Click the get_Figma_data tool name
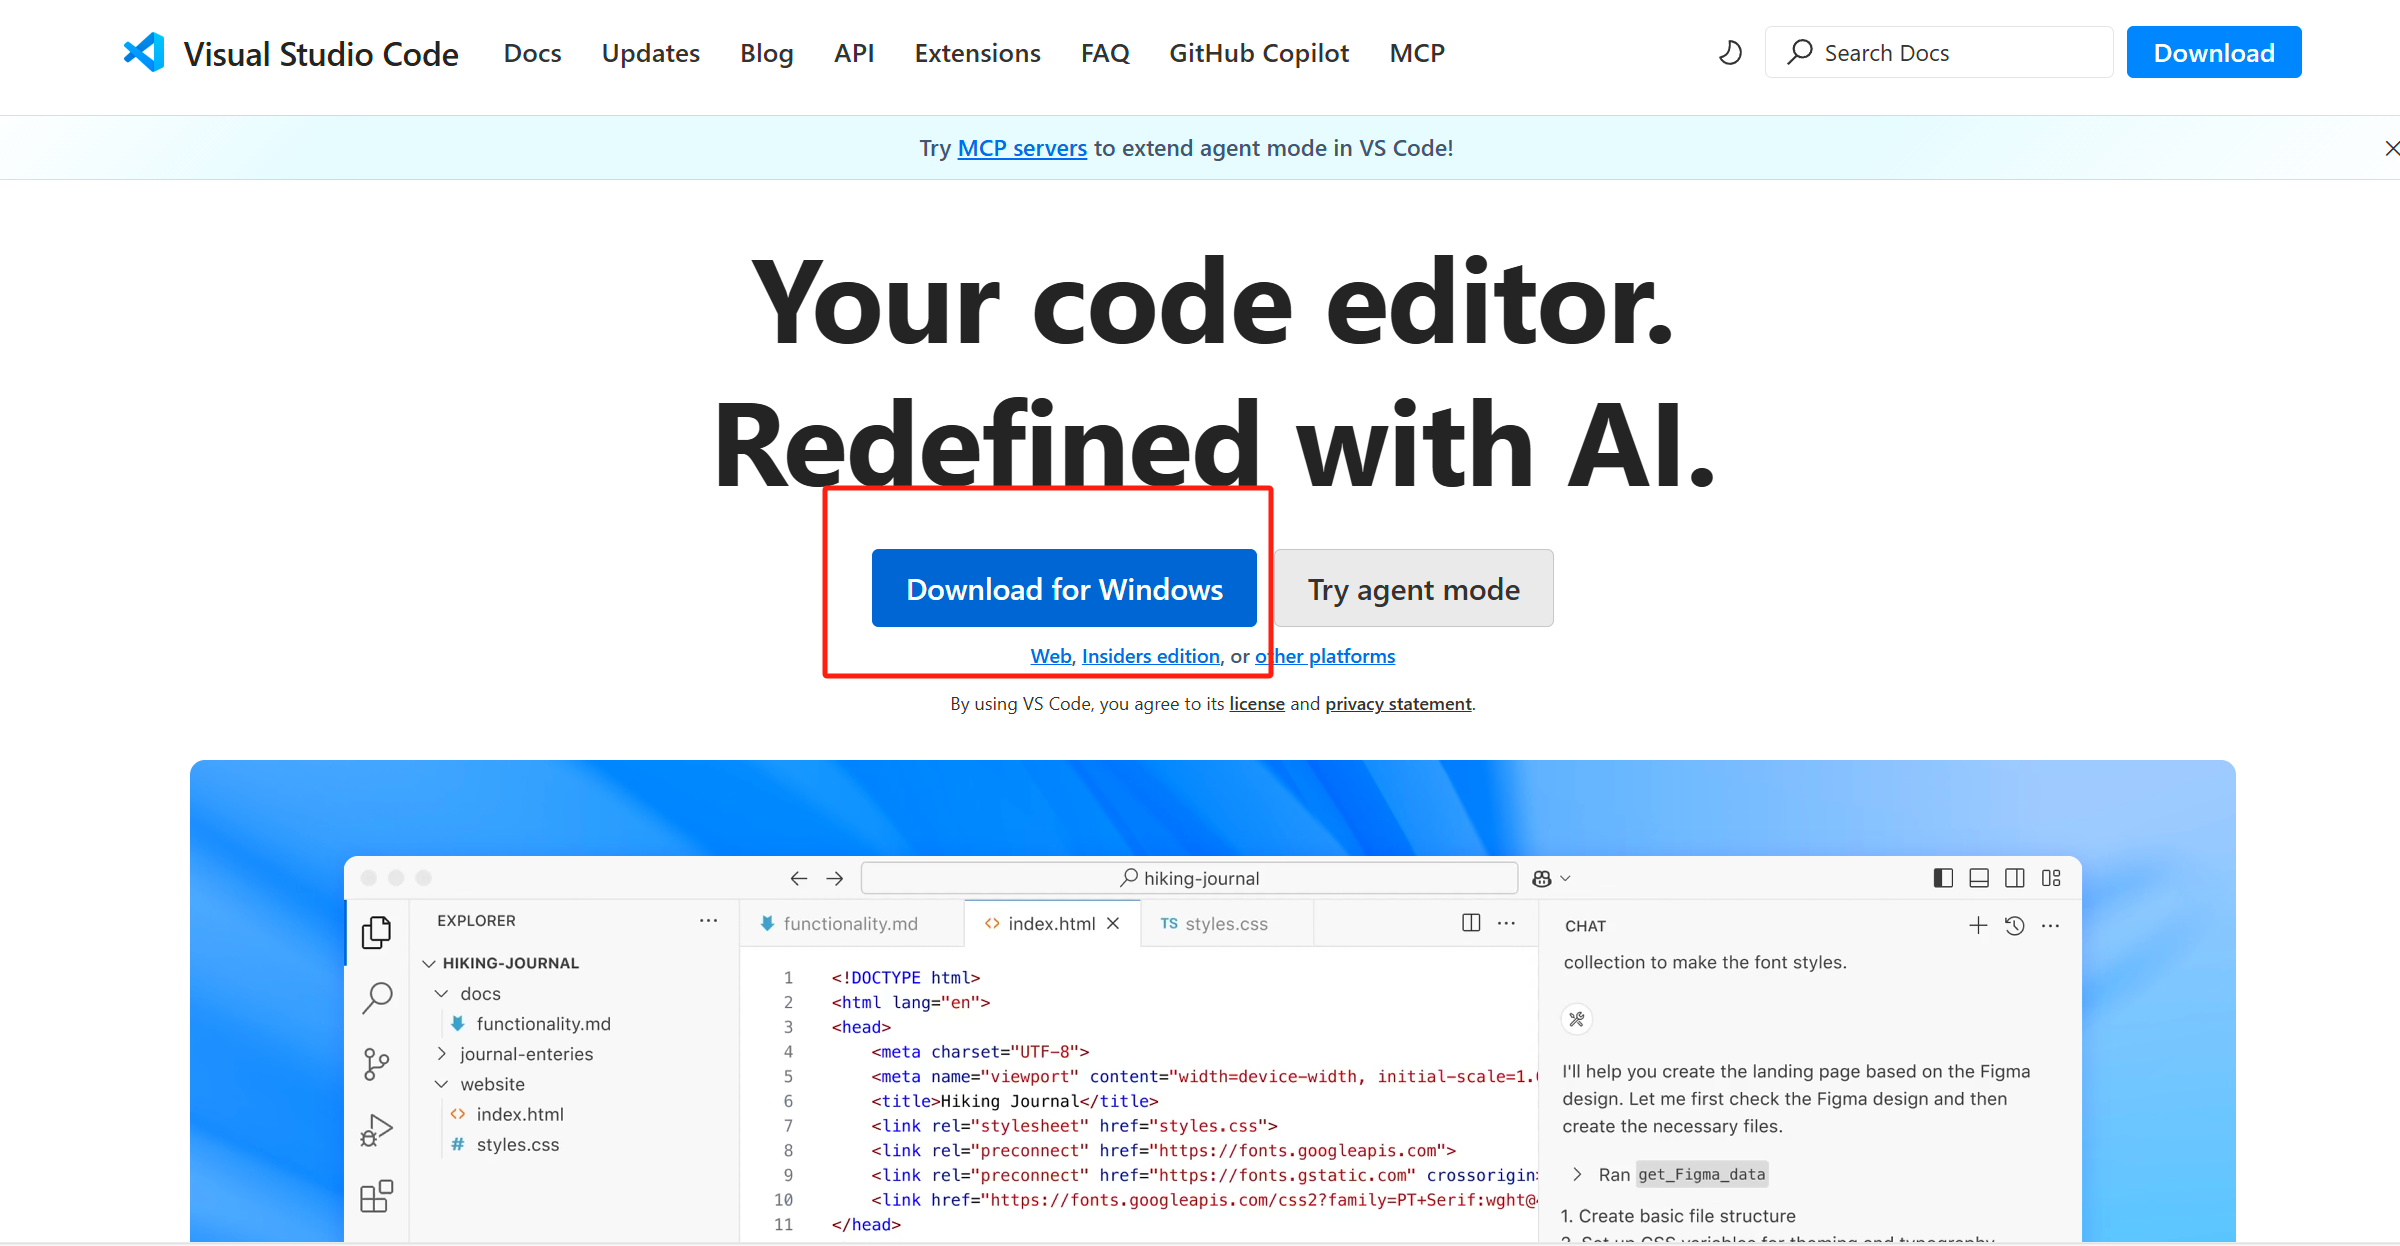This screenshot has height=1246, width=2400. pos(1701,1174)
